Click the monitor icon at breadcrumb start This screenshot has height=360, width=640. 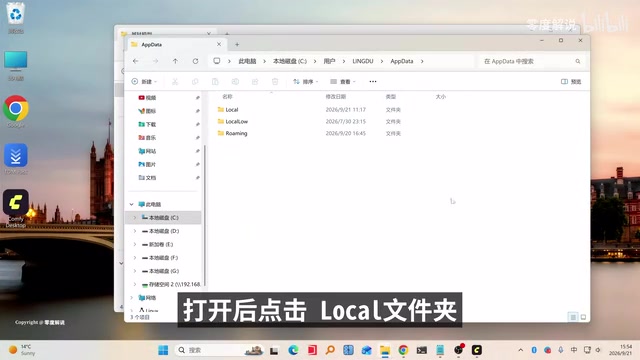[217, 61]
